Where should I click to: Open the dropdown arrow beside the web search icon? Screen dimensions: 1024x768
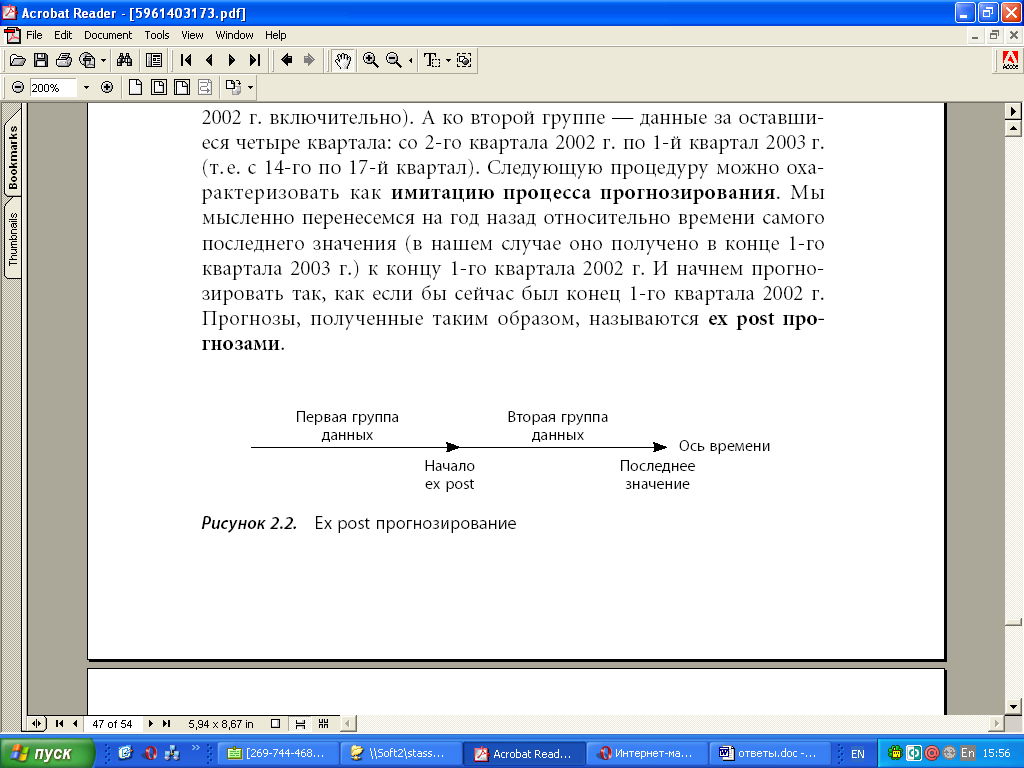[103, 61]
